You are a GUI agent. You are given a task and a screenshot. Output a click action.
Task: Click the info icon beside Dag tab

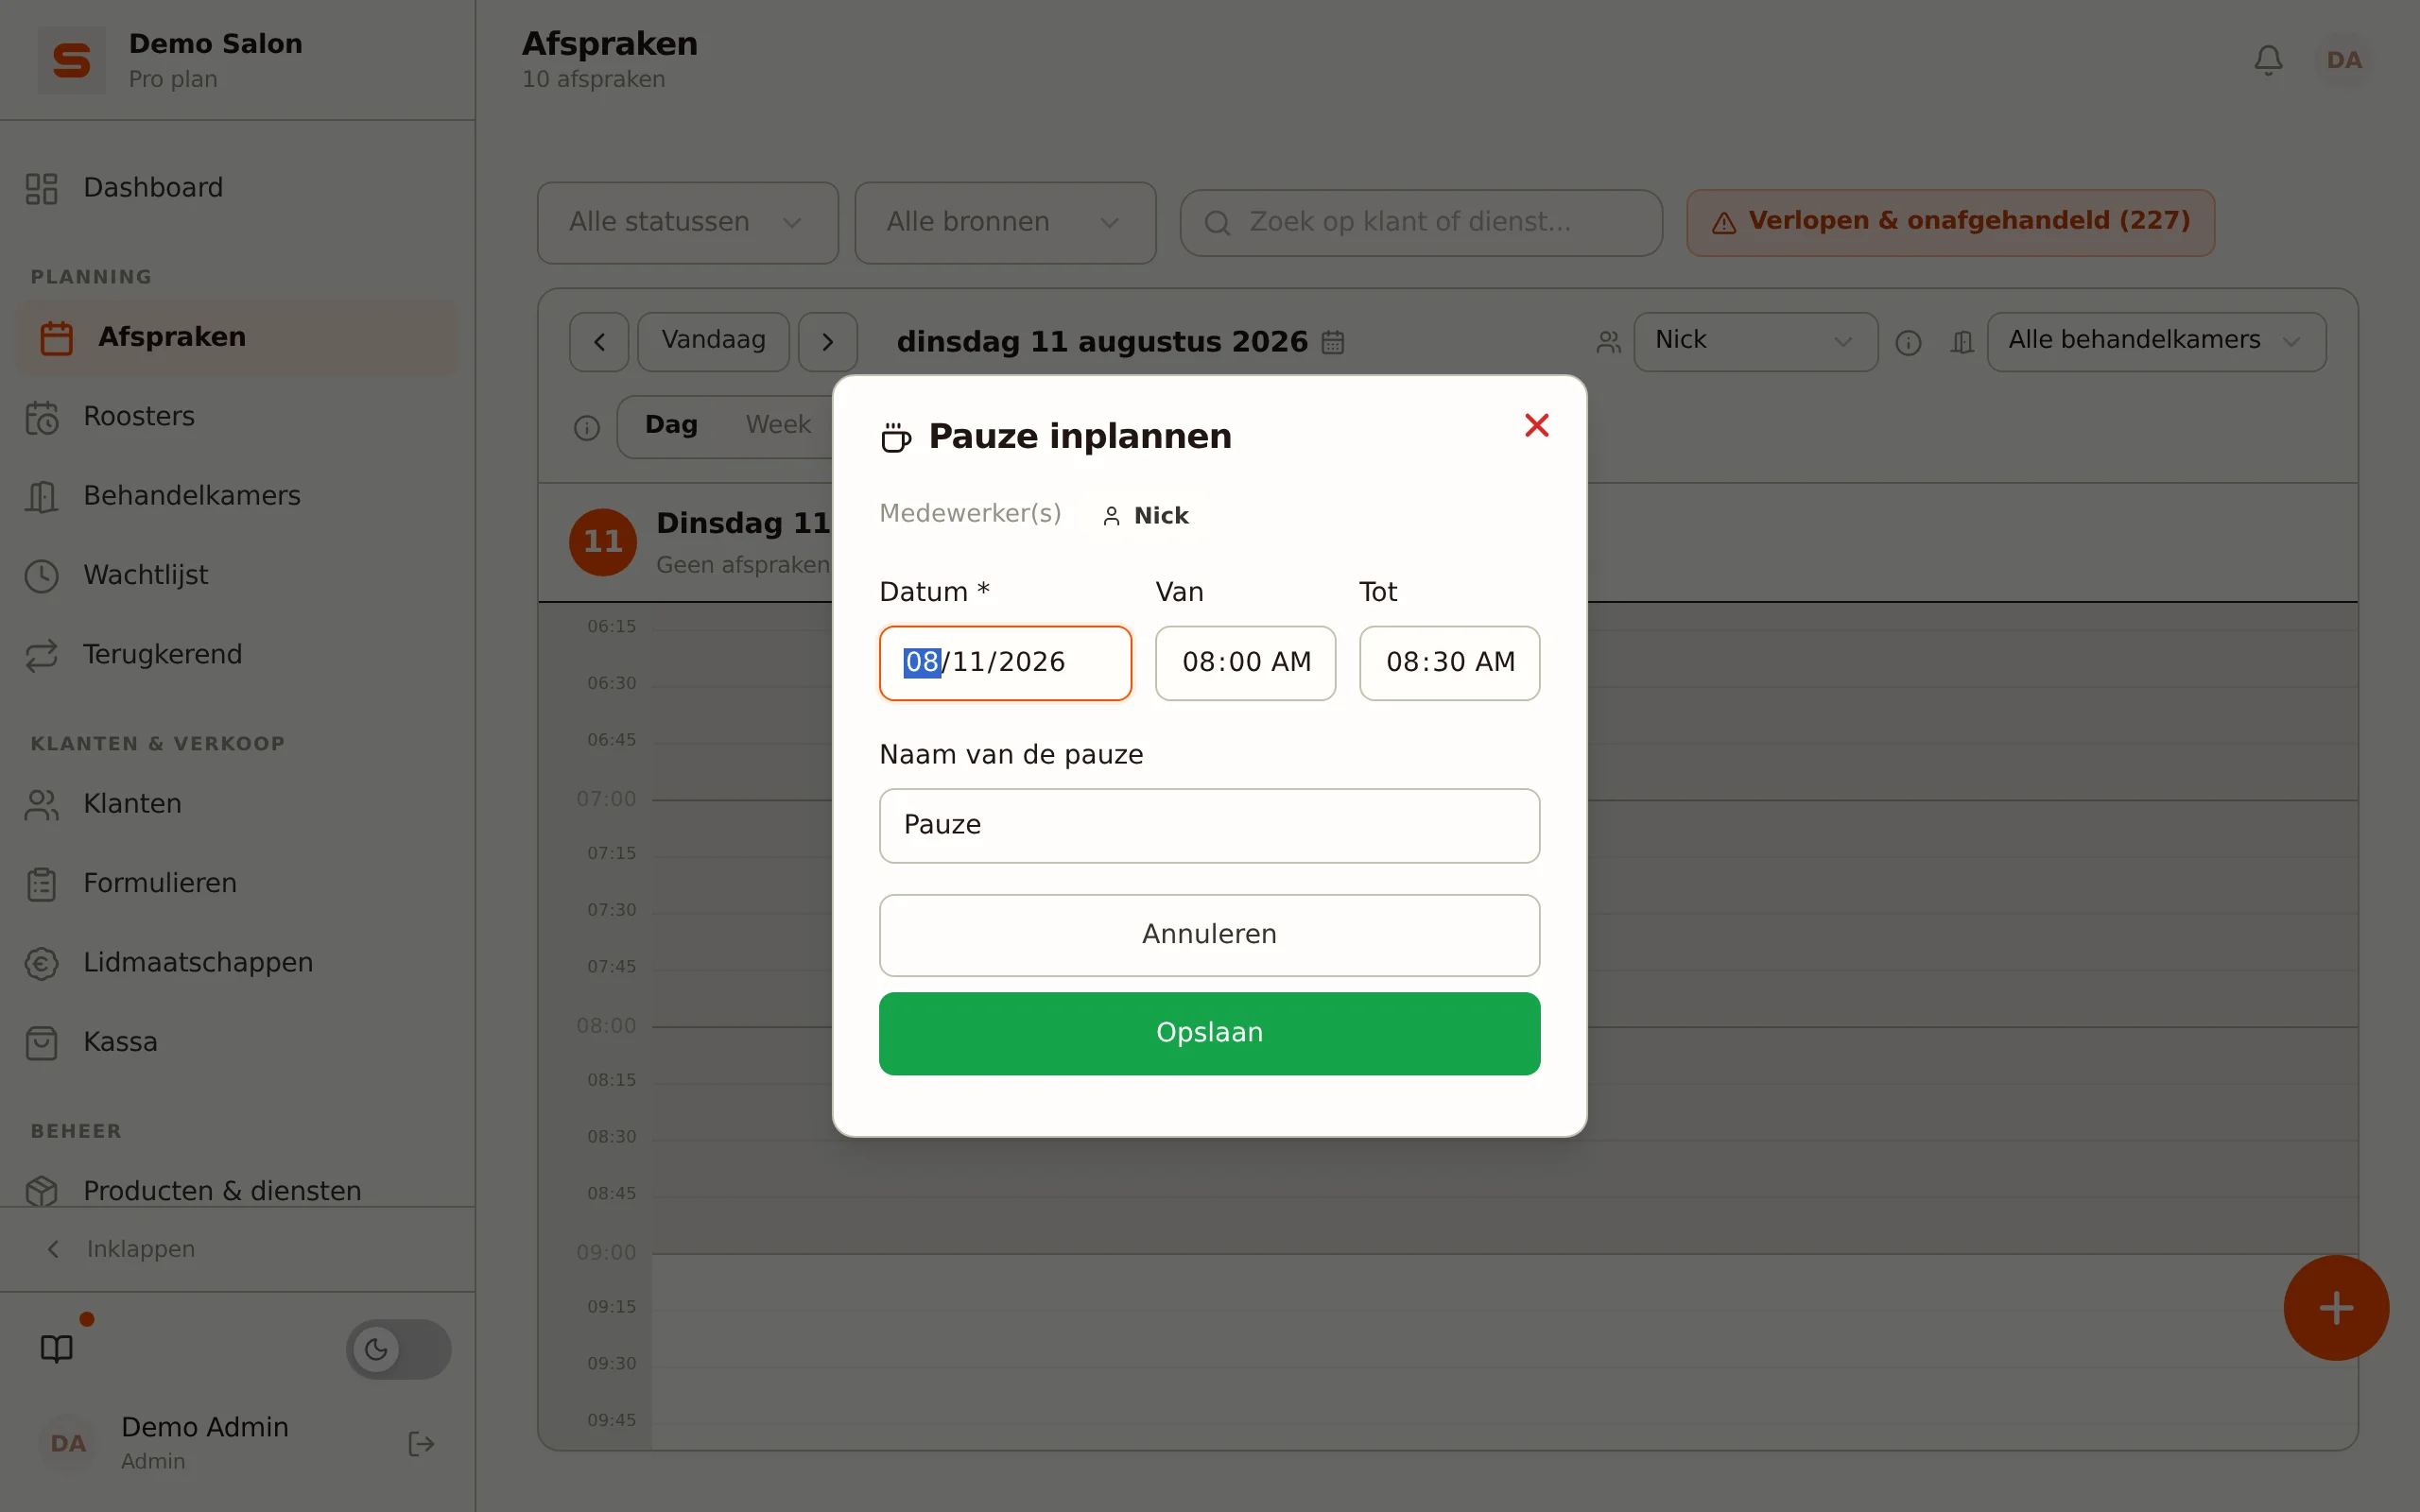click(587, 429)
